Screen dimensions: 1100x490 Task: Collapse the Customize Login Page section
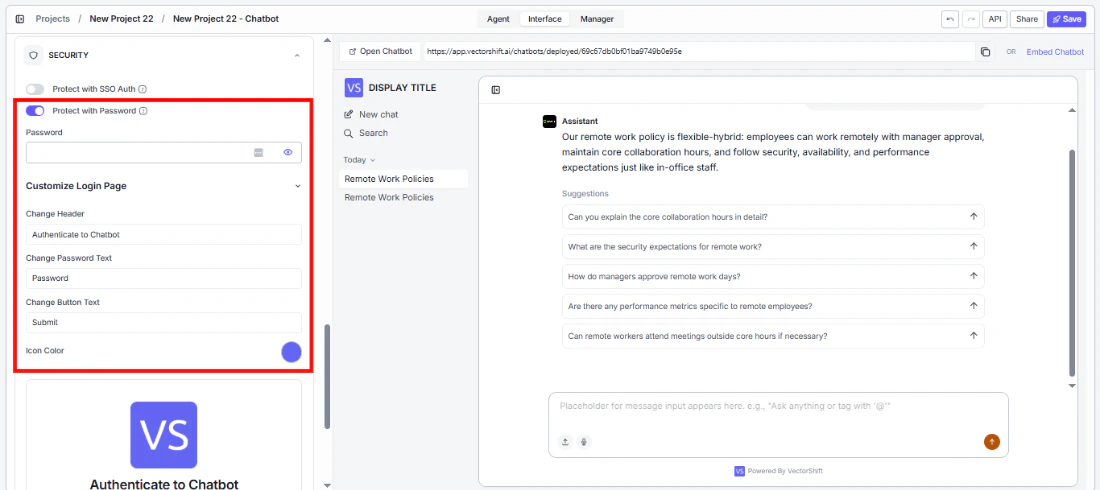click(x=297, y=186)
